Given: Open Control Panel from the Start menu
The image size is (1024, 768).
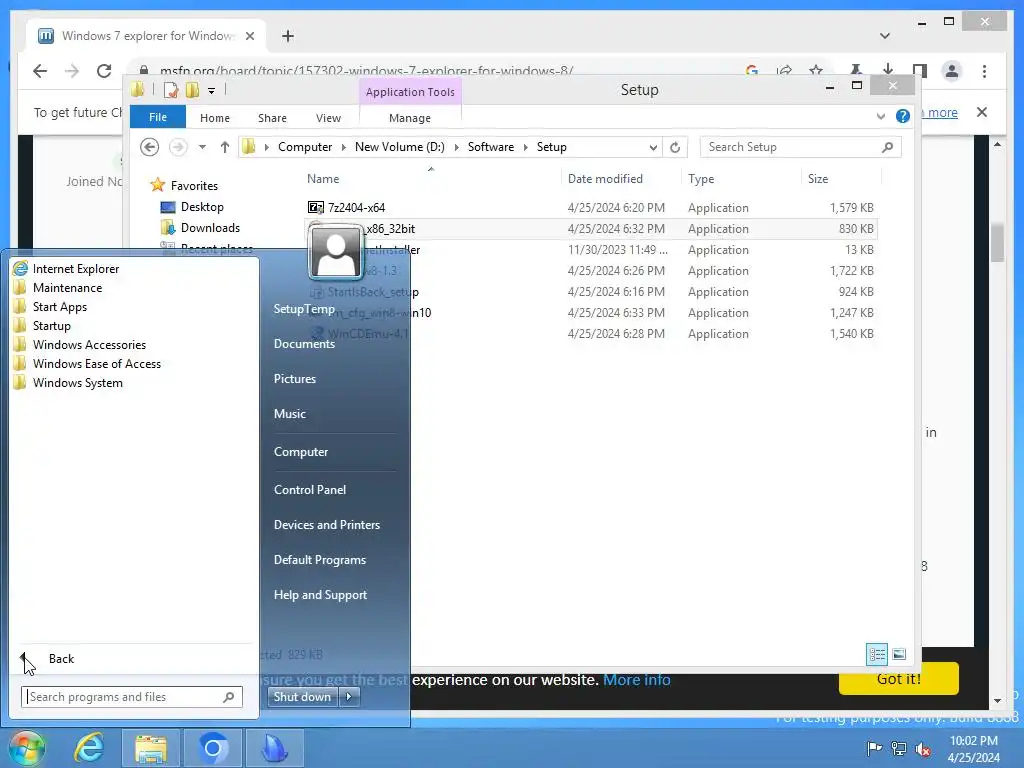Looking at the screenshot, I should [x=310, y=489].
